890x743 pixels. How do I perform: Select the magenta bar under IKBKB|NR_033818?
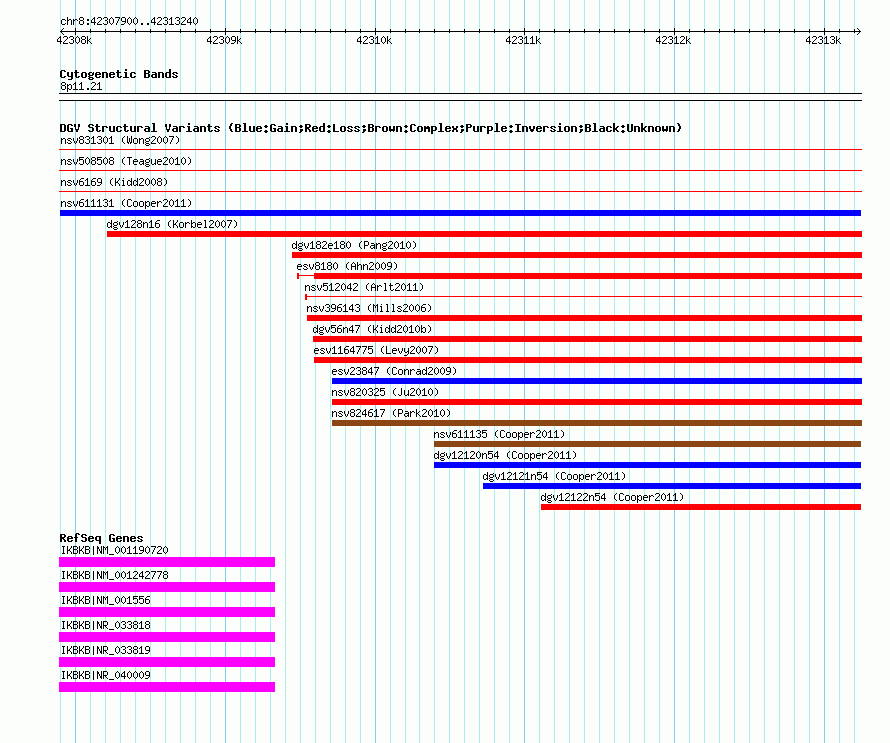pyautogui.click(x=167, y=637)
